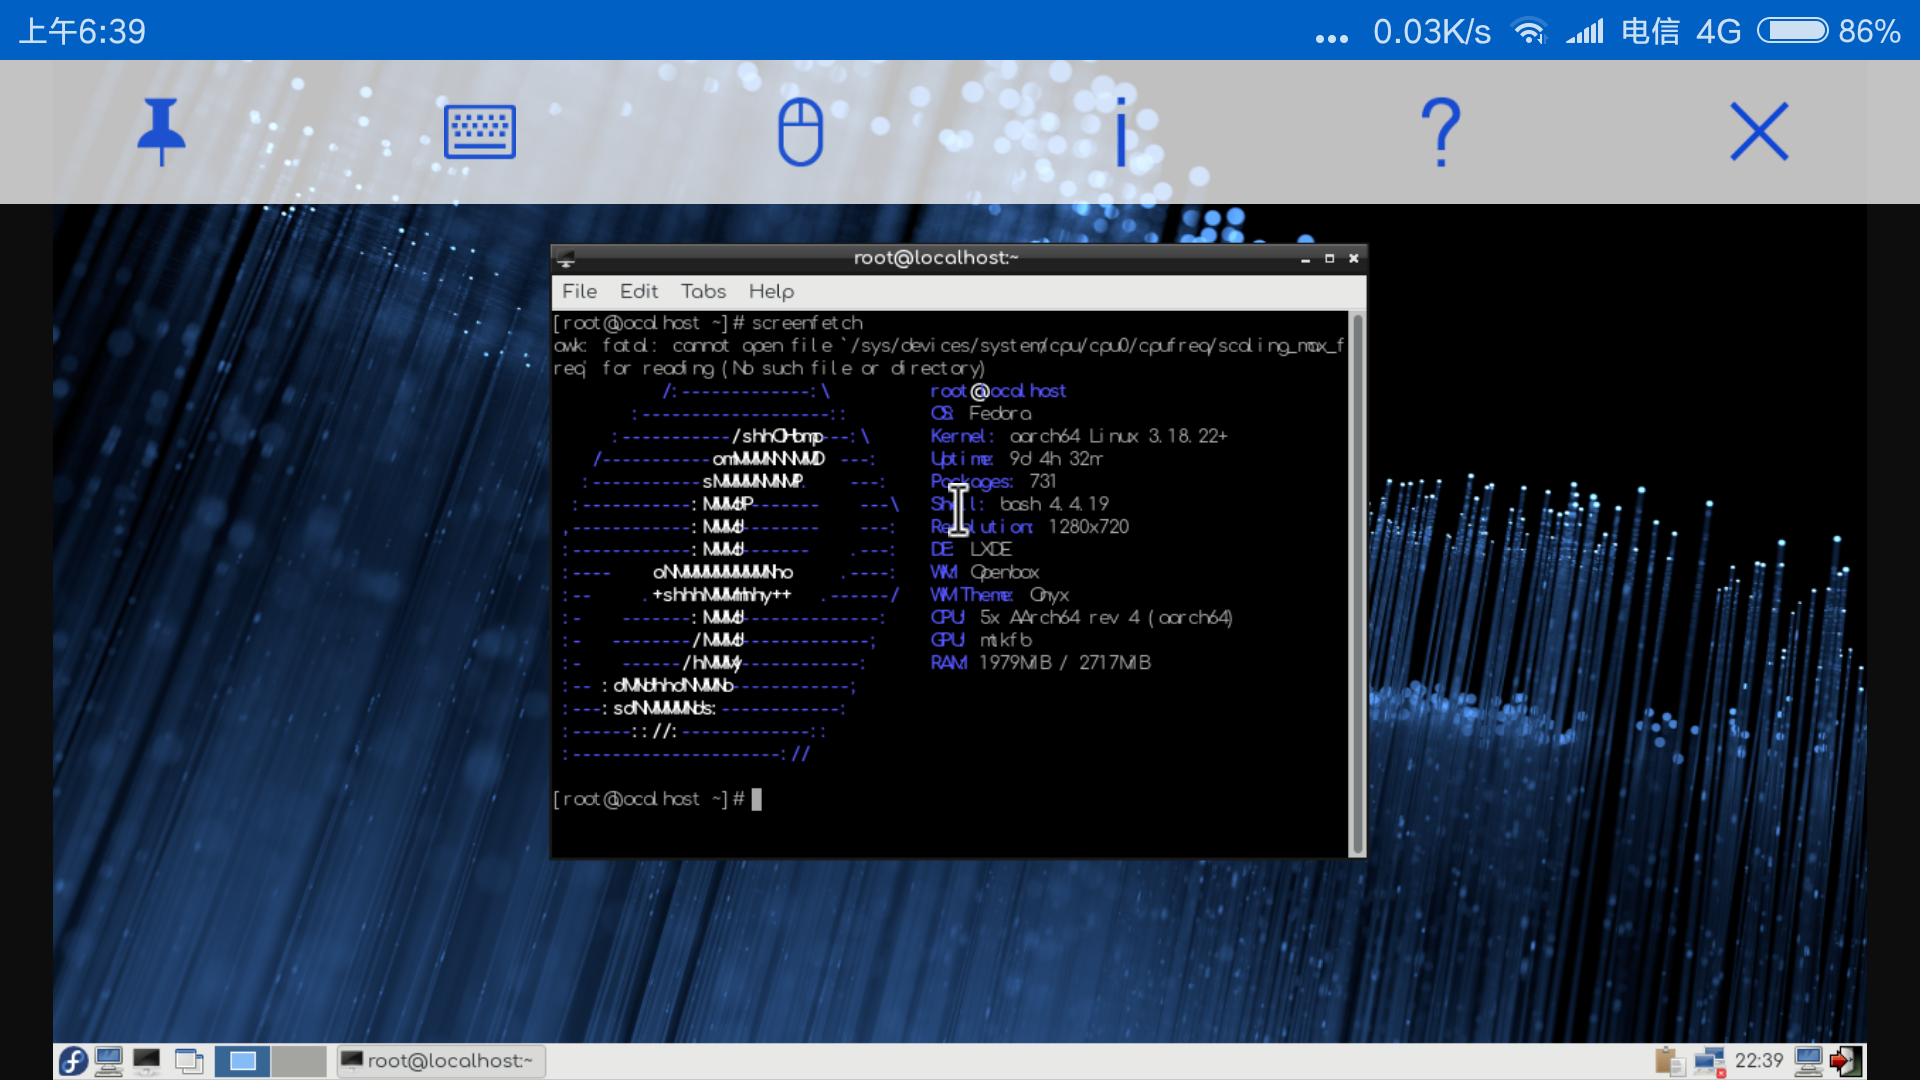This screenshot has width=1920, height=1080.
Task: Click the show desktop panel icon
Action: click(189, 1061)
